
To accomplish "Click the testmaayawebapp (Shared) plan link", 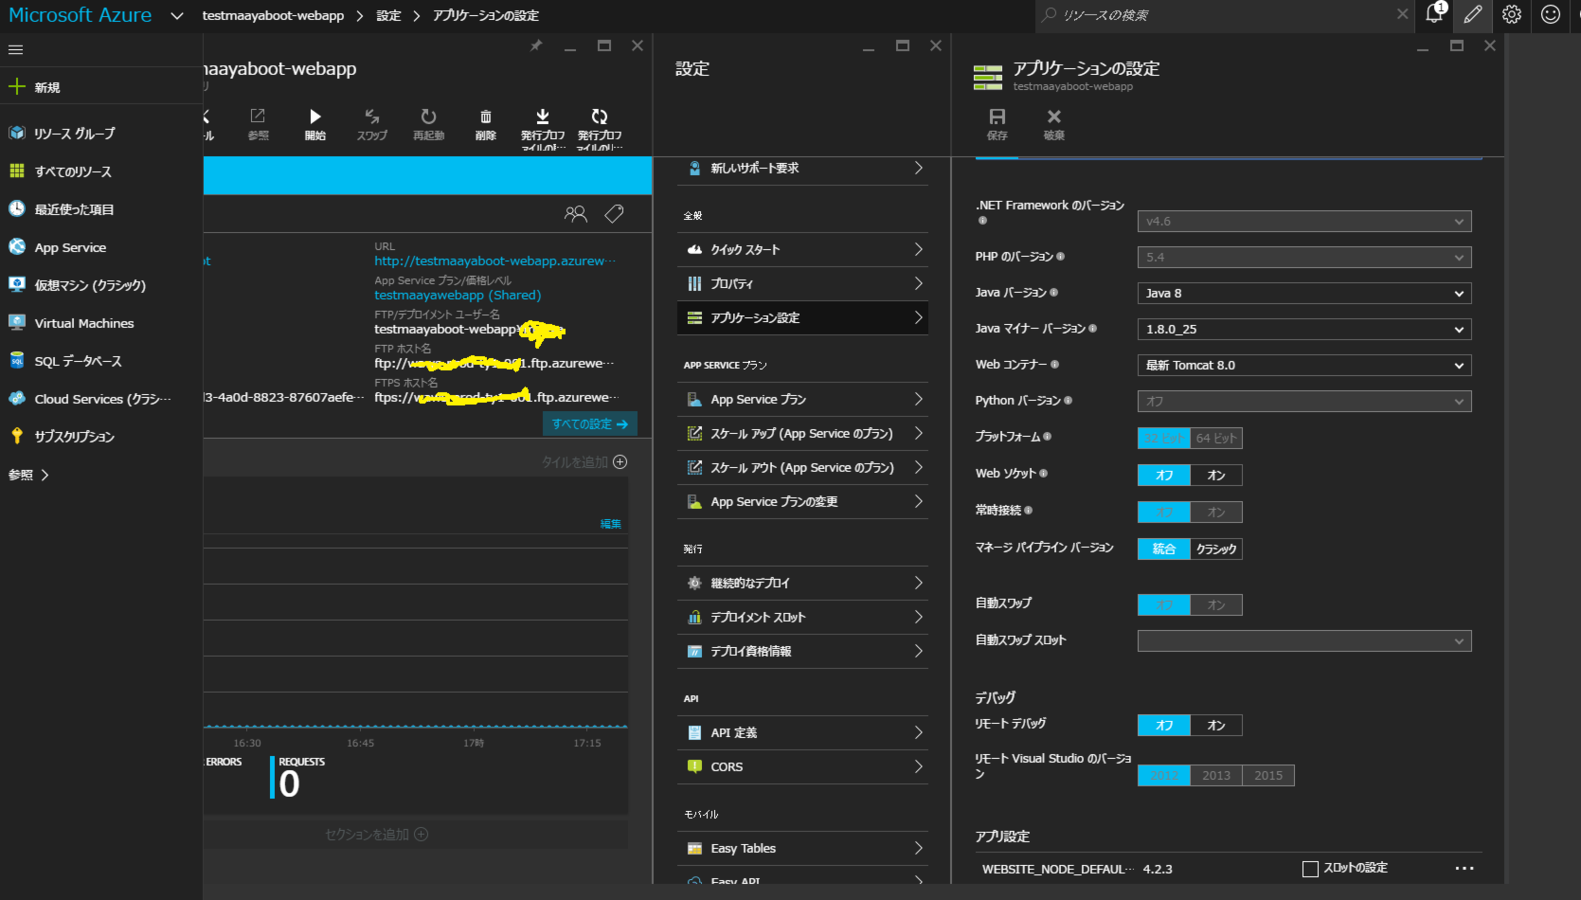I will tap(458, 295).
